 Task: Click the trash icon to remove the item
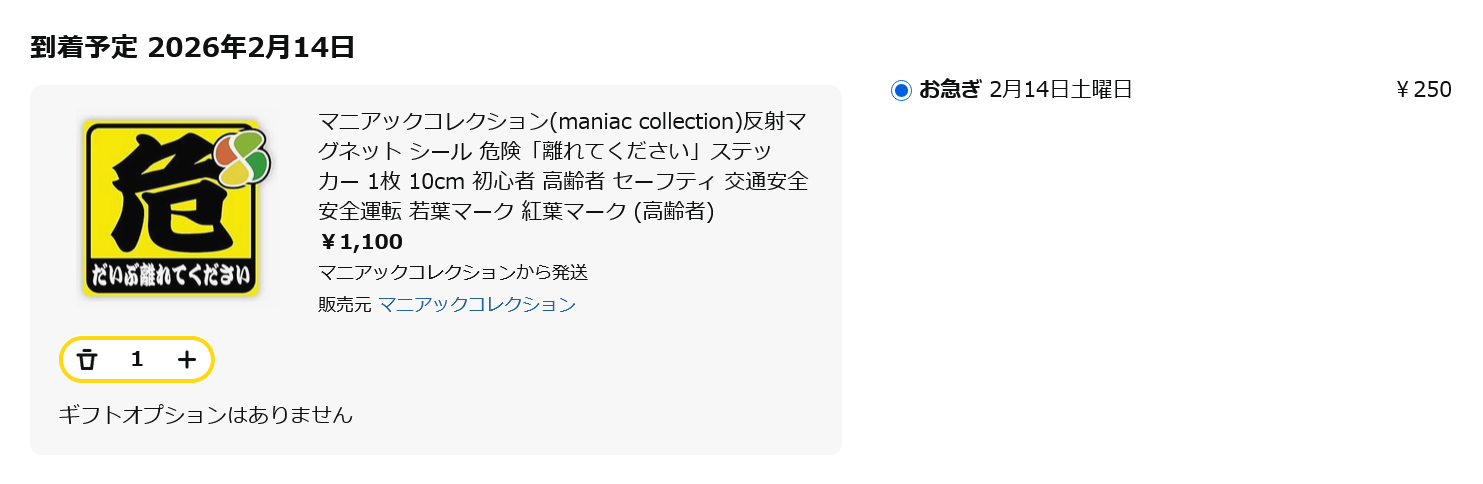click(88, 360)
